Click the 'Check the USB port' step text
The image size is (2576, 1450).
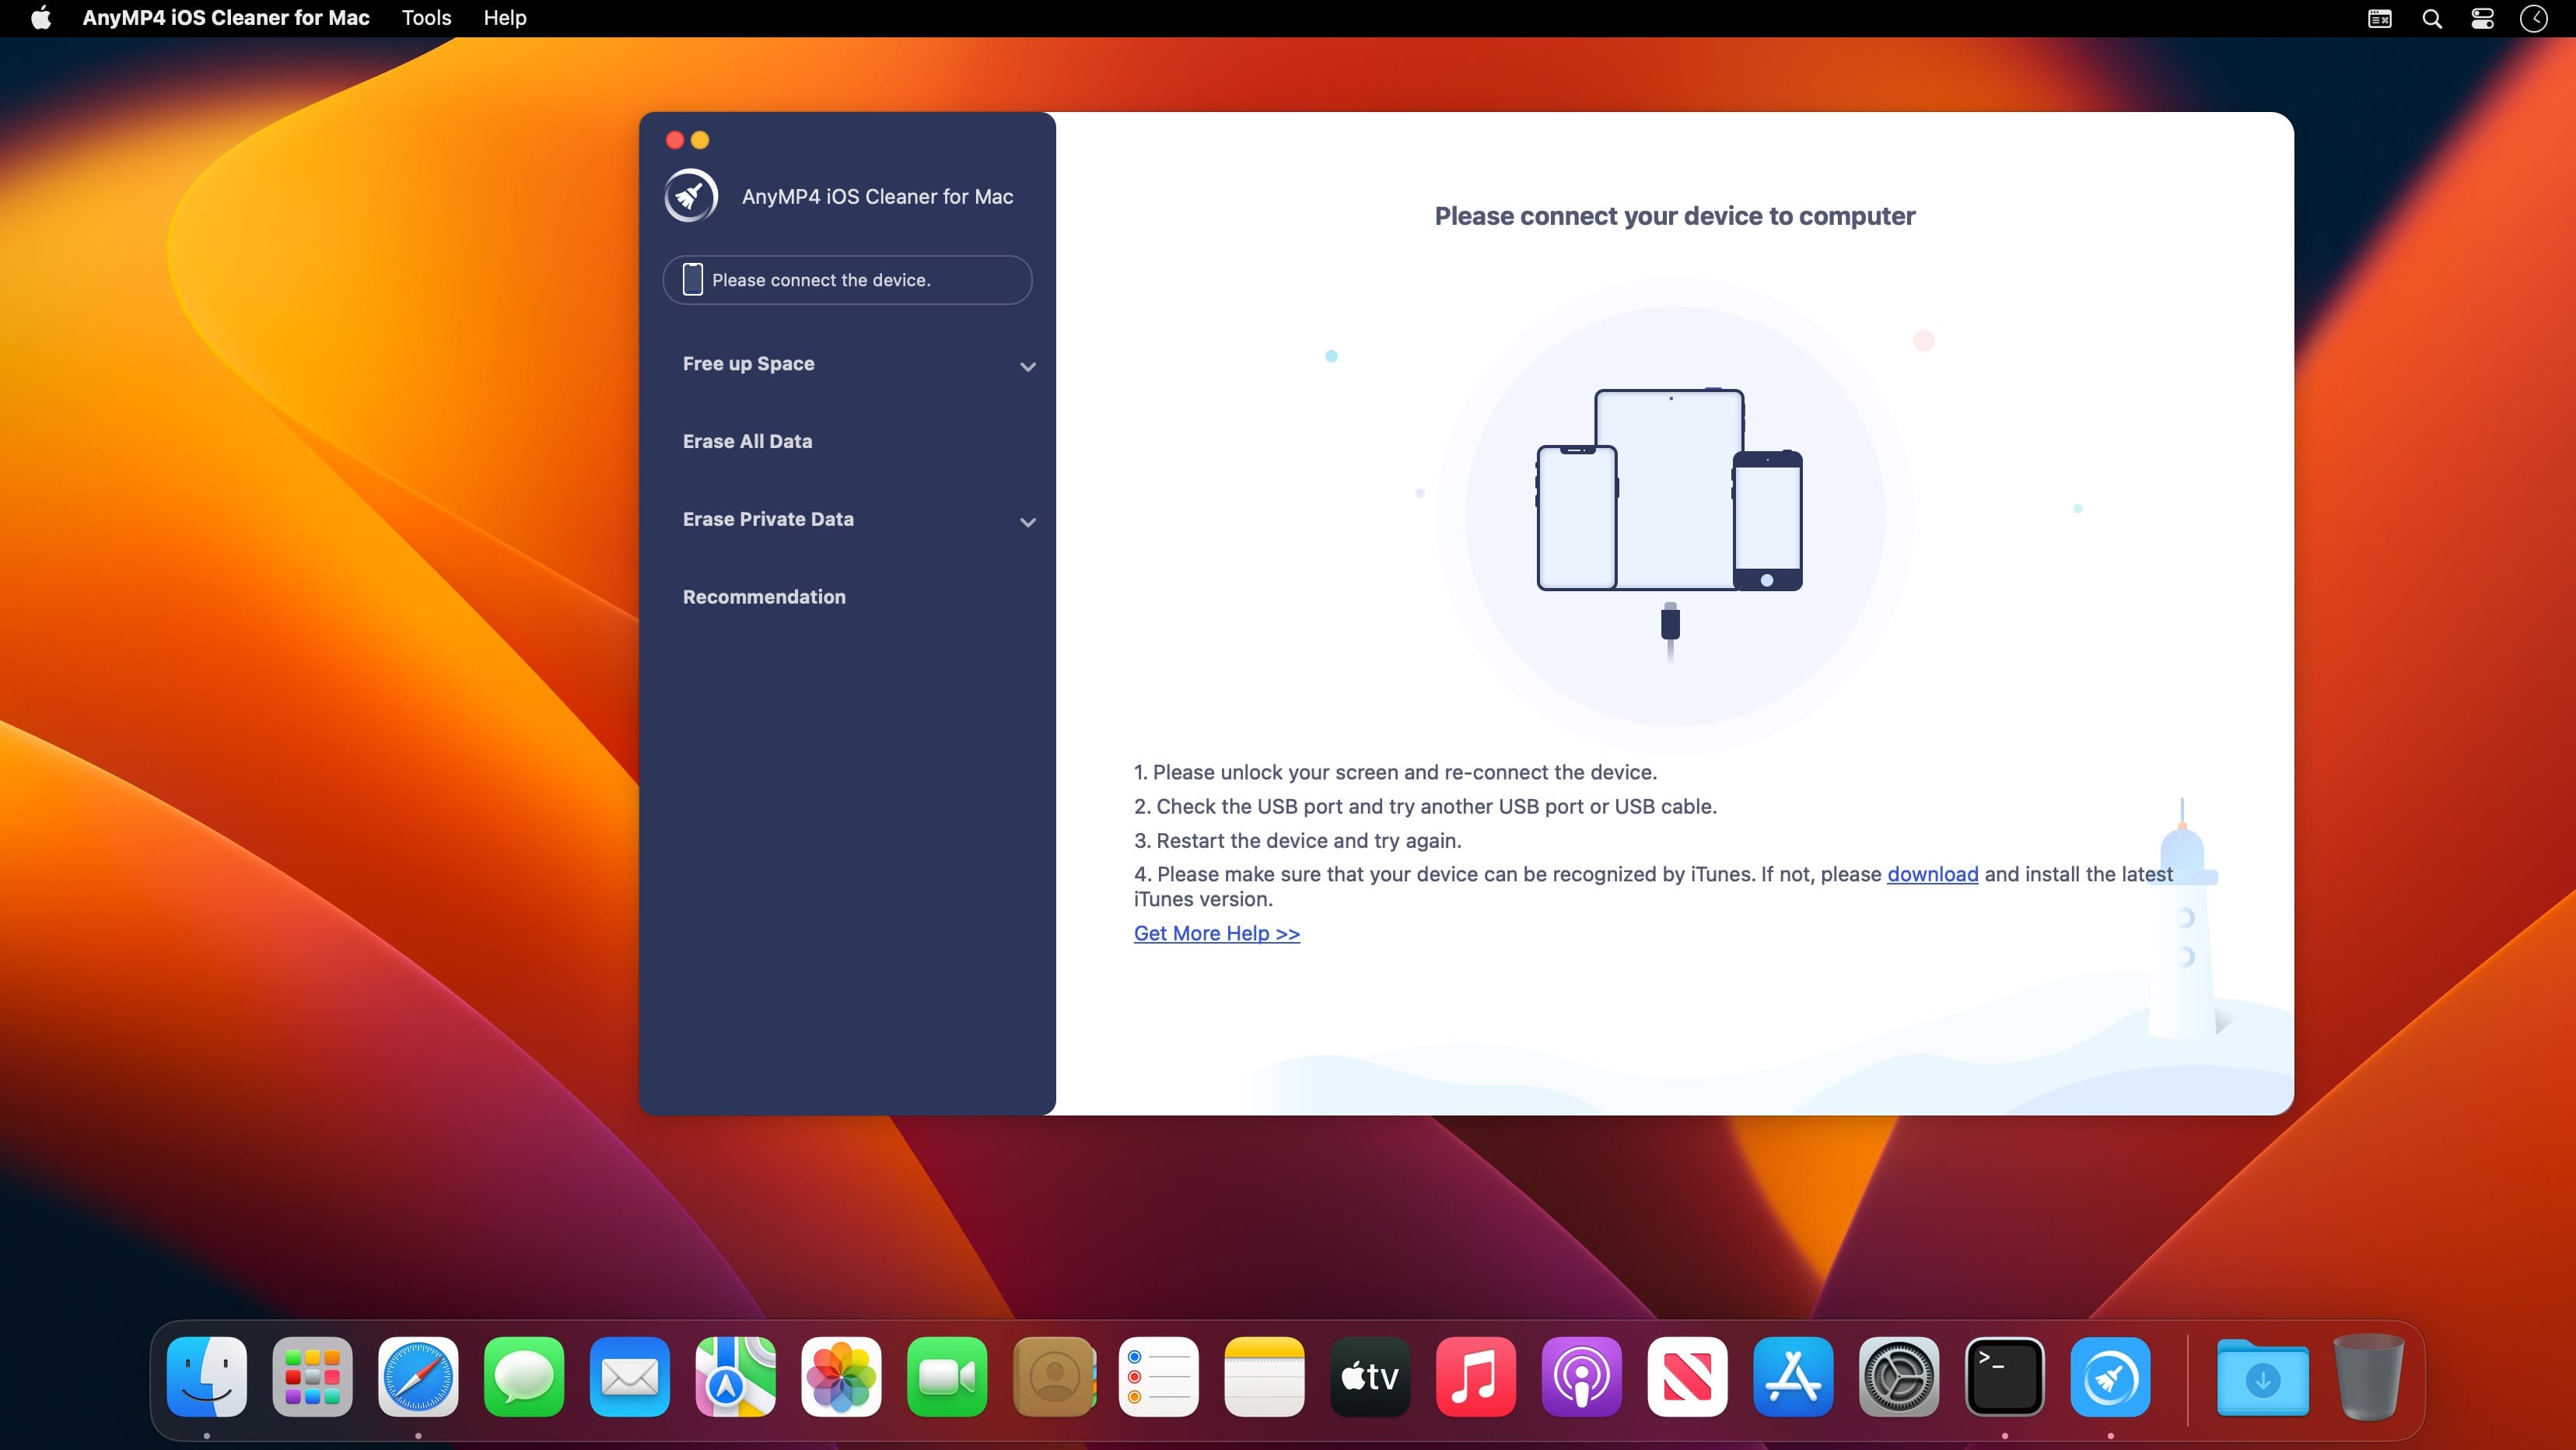click(1425, 806)
